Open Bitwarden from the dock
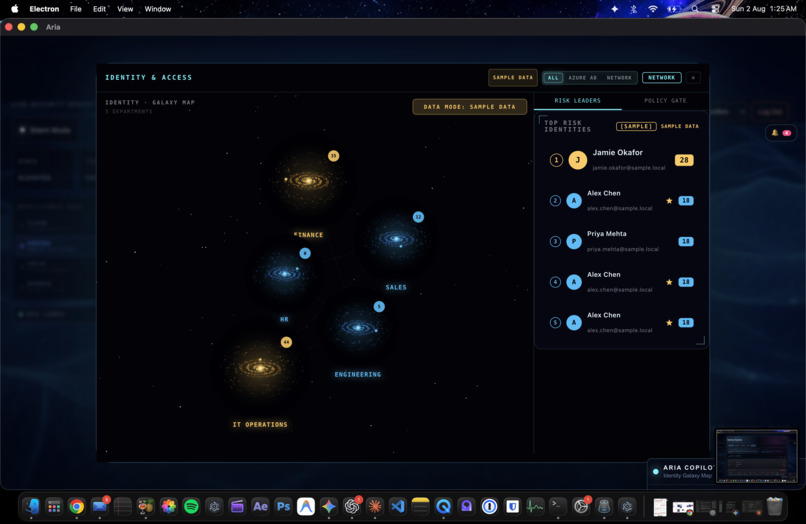 pyautogui.click(x=512, y=507)
